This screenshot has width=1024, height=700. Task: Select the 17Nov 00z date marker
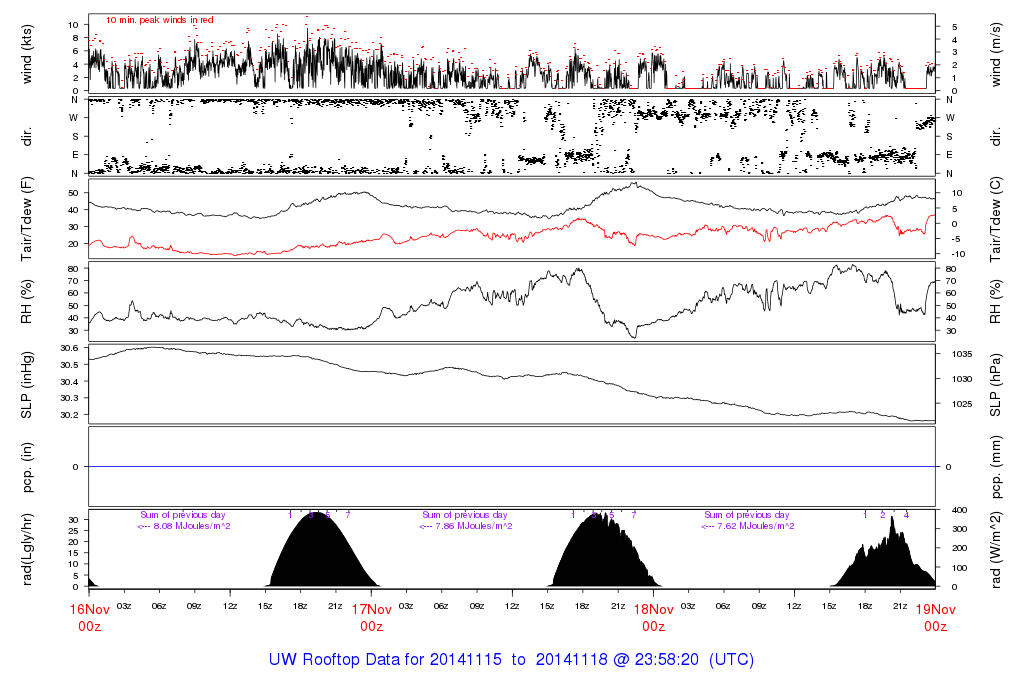pos(371,617)
